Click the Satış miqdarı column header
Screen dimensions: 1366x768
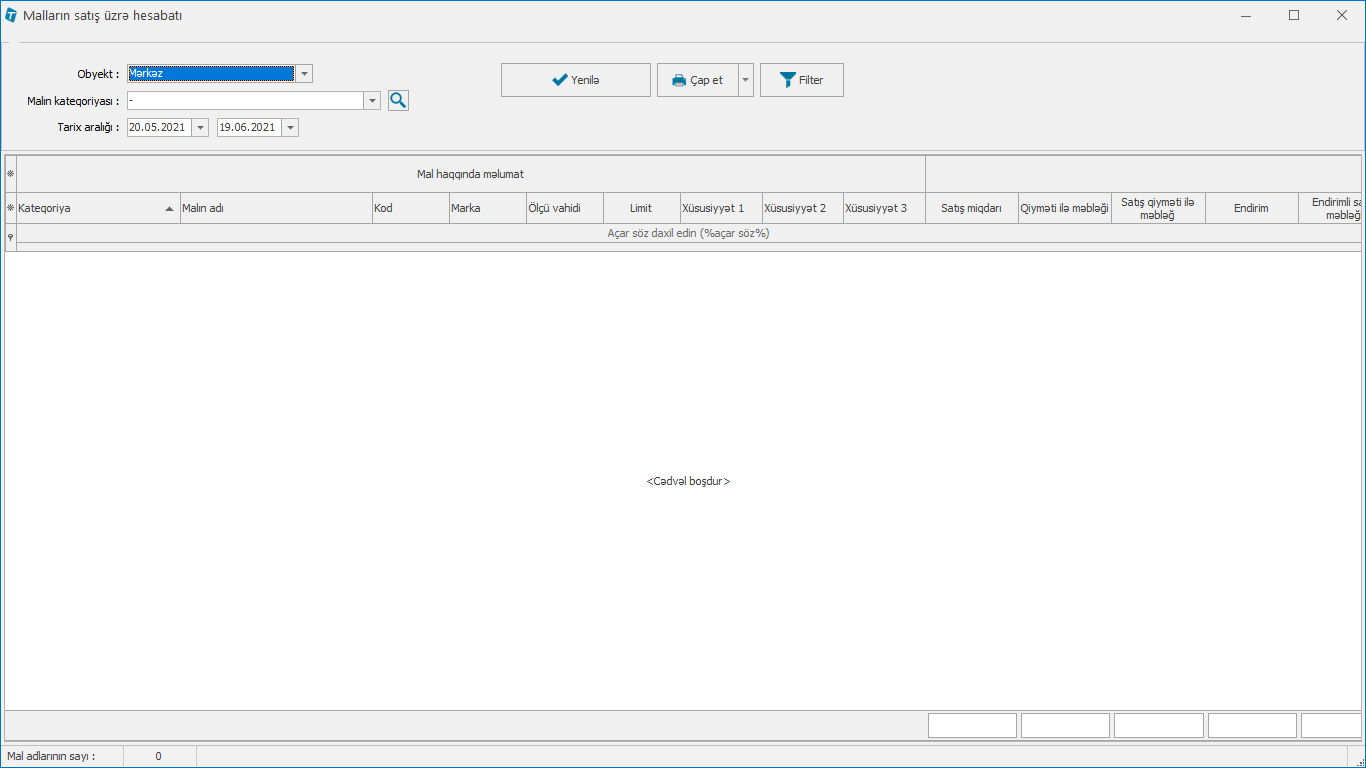point(971,208)
